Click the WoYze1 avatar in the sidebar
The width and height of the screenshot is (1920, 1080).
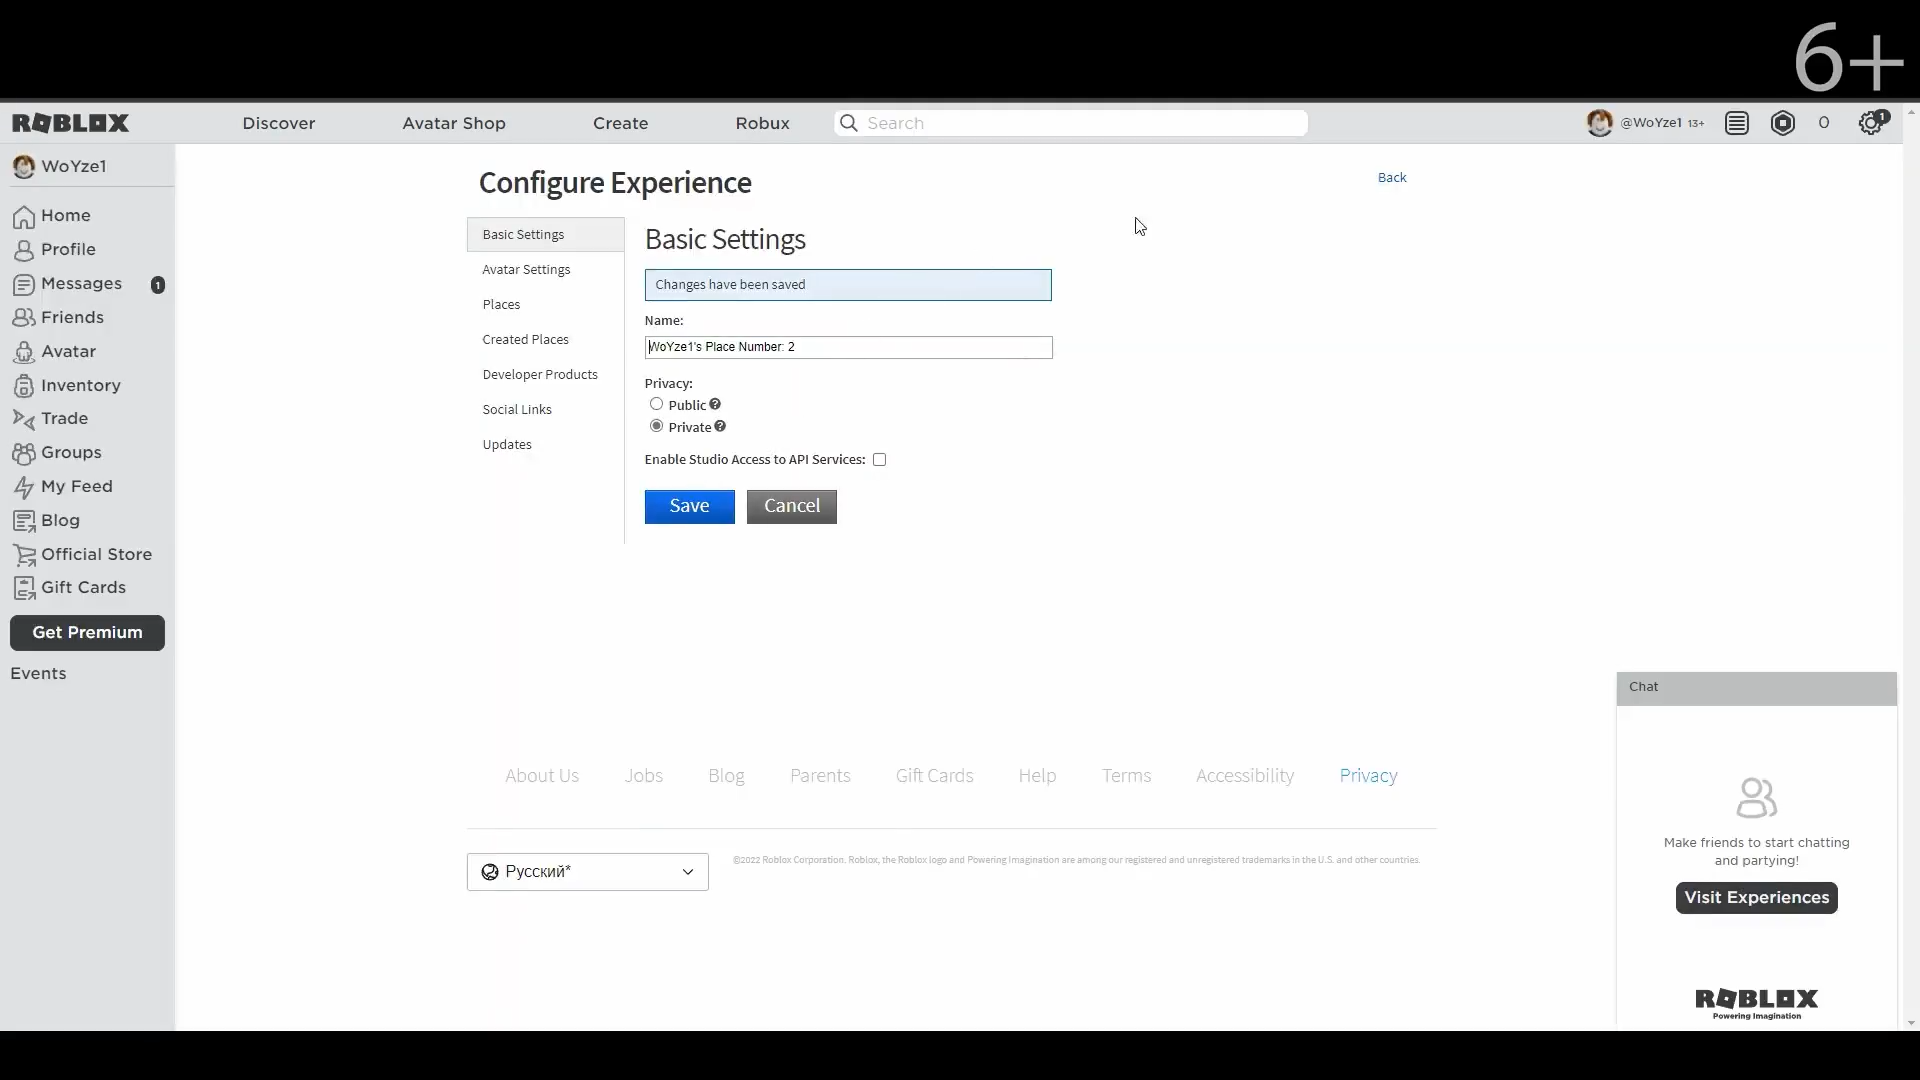(24, 167)
